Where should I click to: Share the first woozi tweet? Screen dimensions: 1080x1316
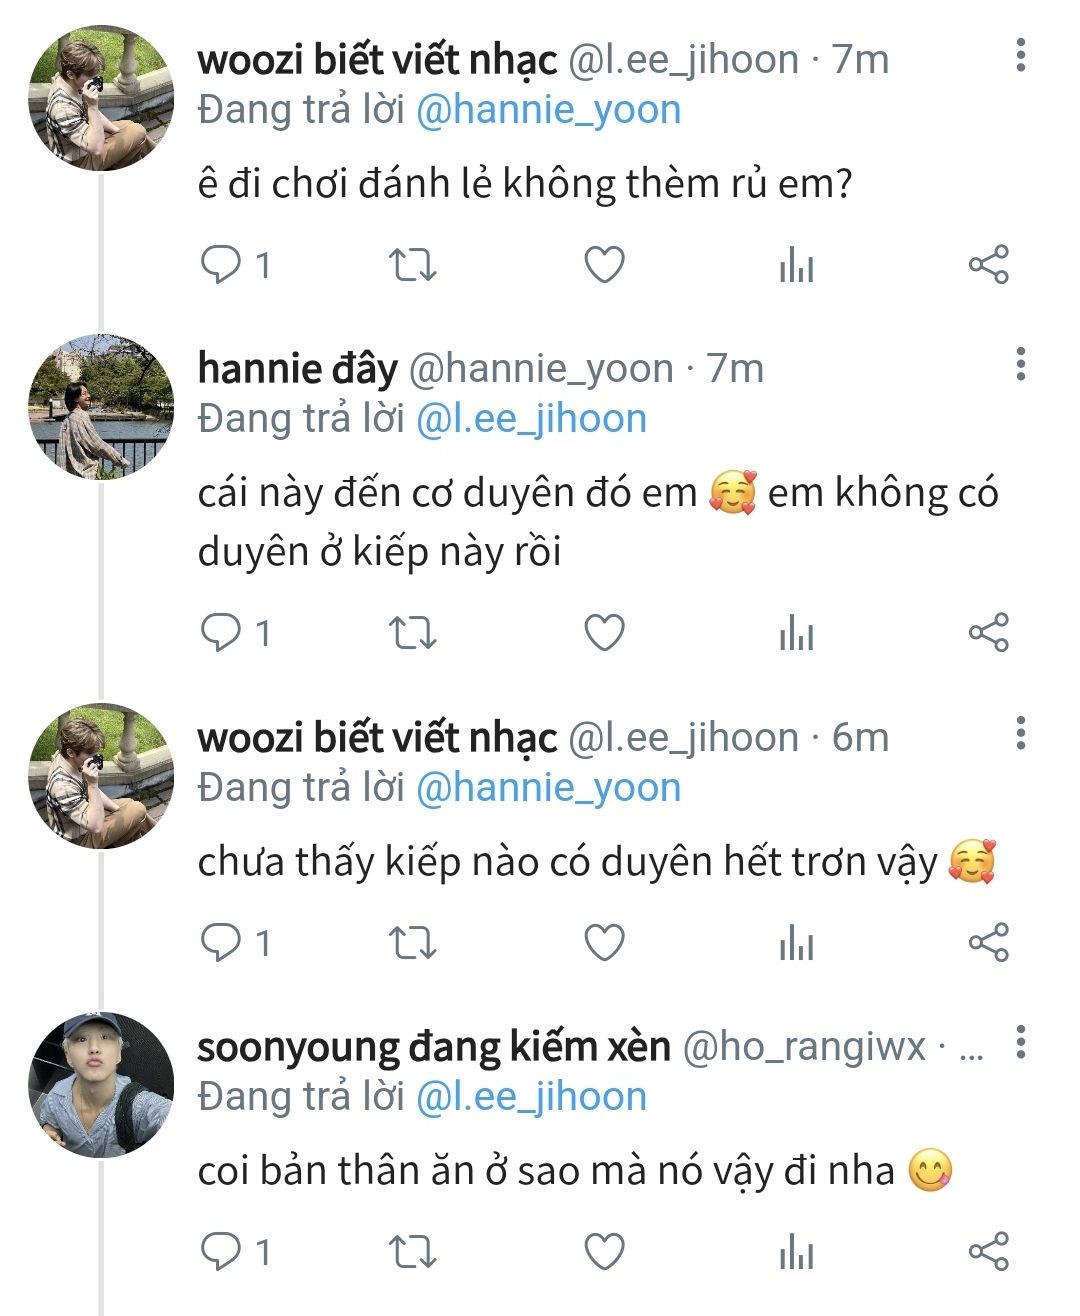coord(988,265)
